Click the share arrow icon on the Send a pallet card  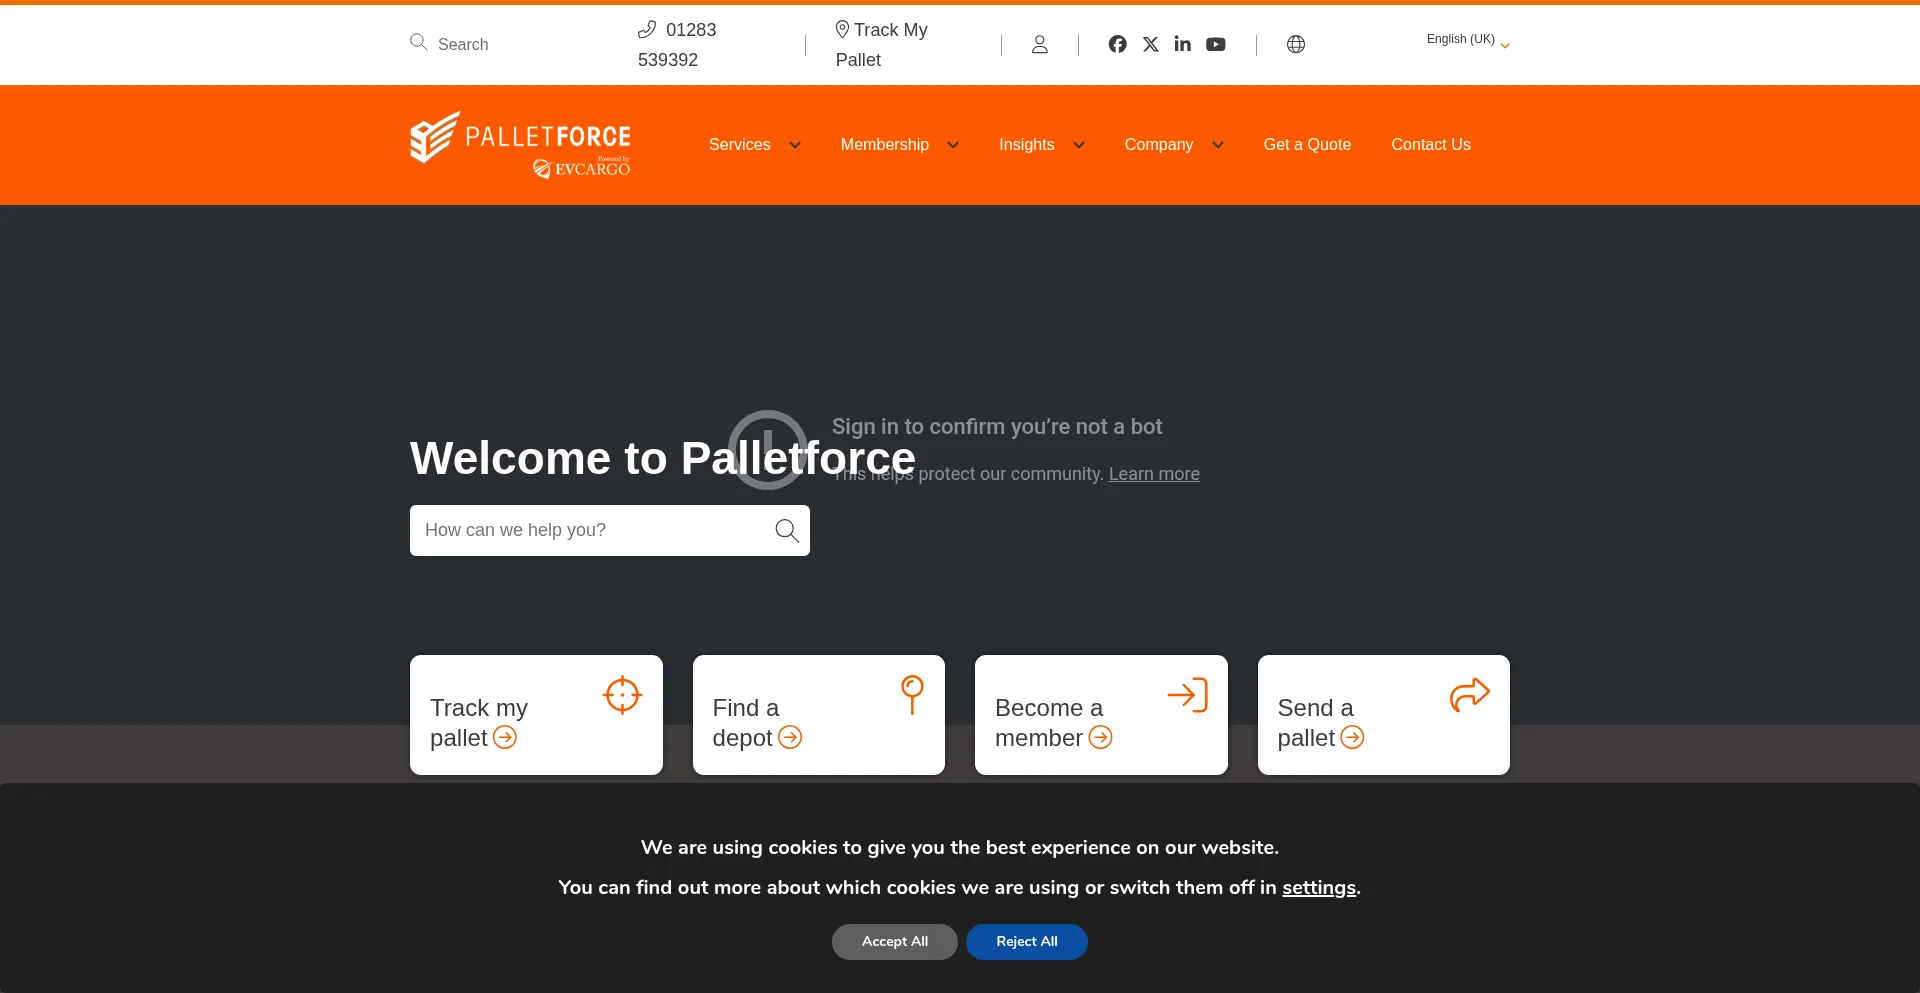(1469, 695)
